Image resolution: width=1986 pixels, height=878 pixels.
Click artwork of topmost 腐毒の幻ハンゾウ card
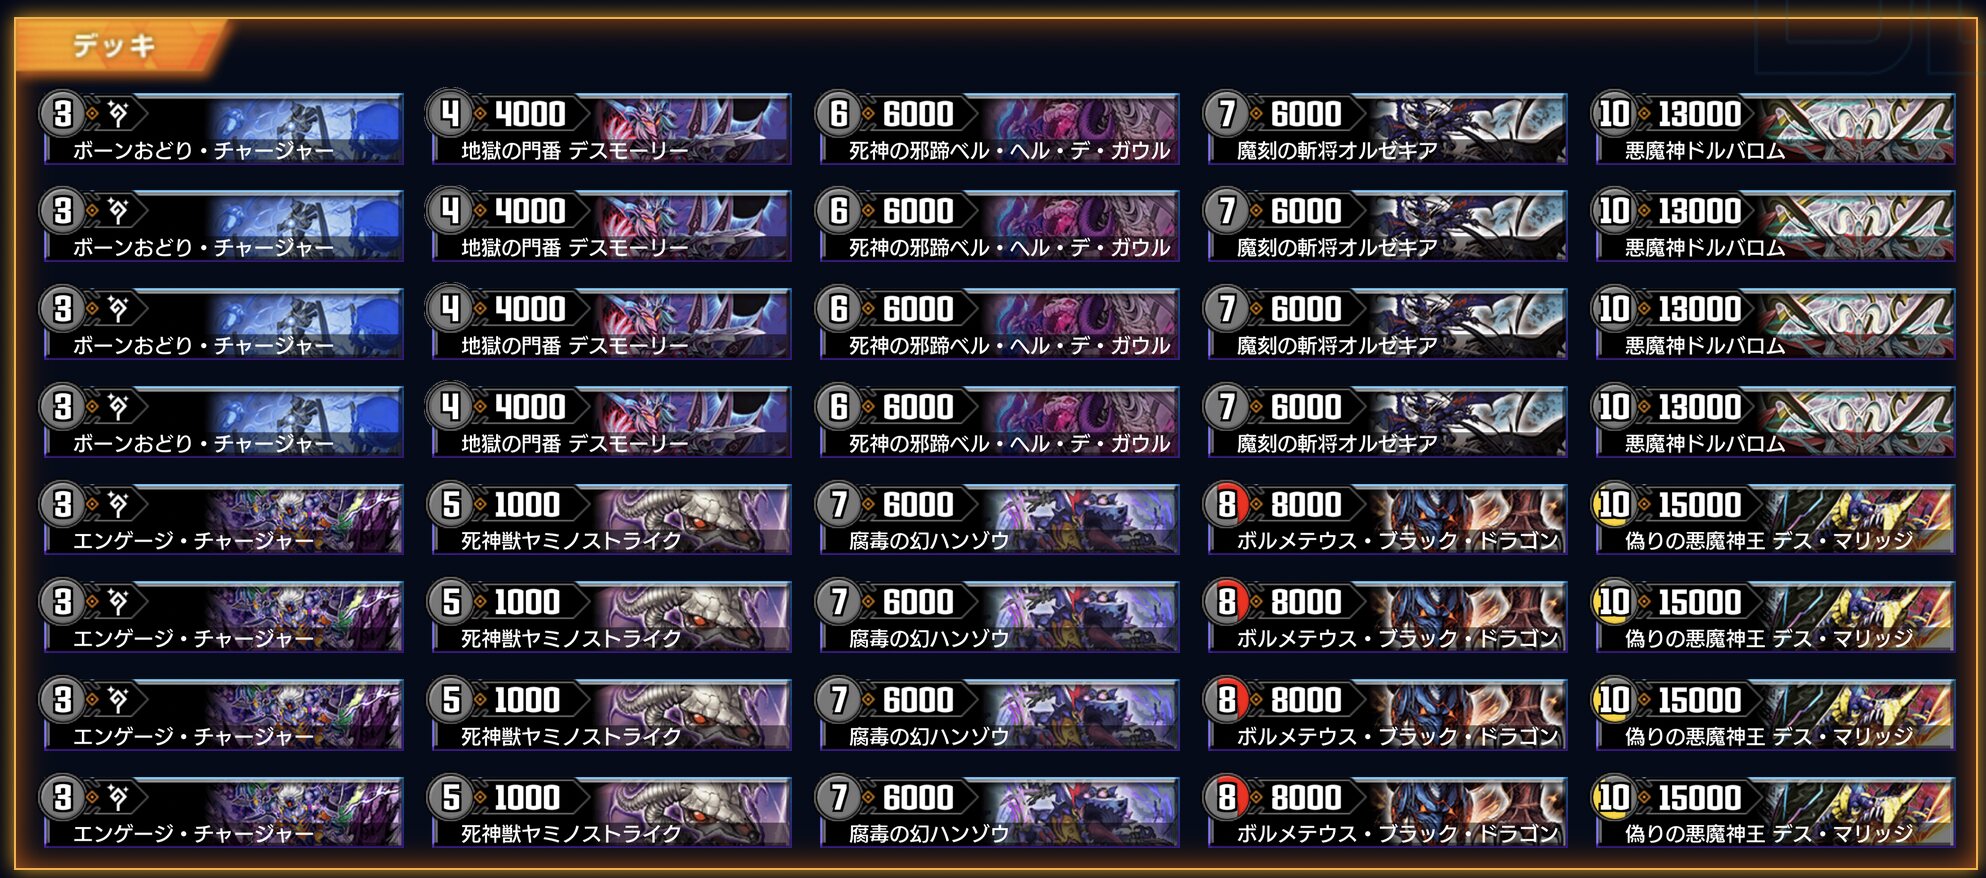click(1080, 516)
